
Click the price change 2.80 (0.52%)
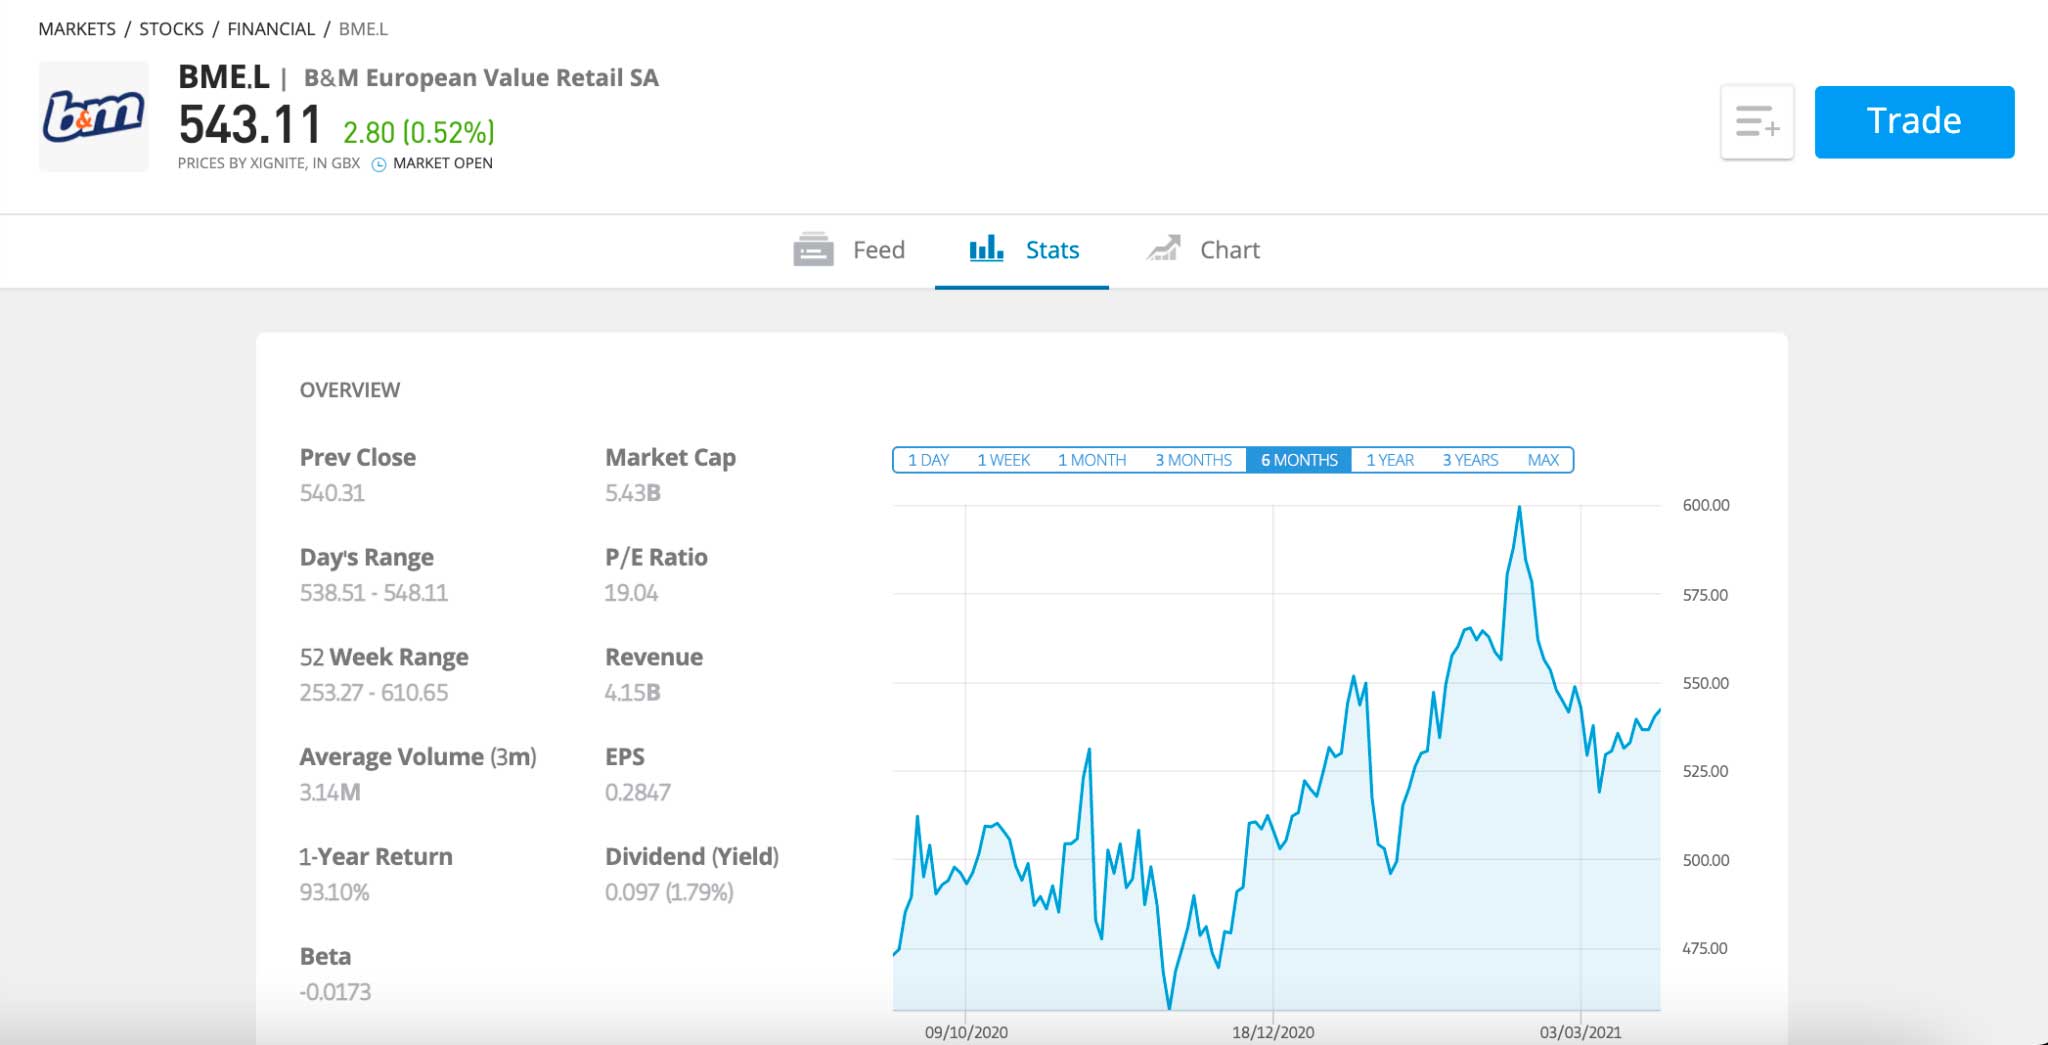[x=418, y=132]
